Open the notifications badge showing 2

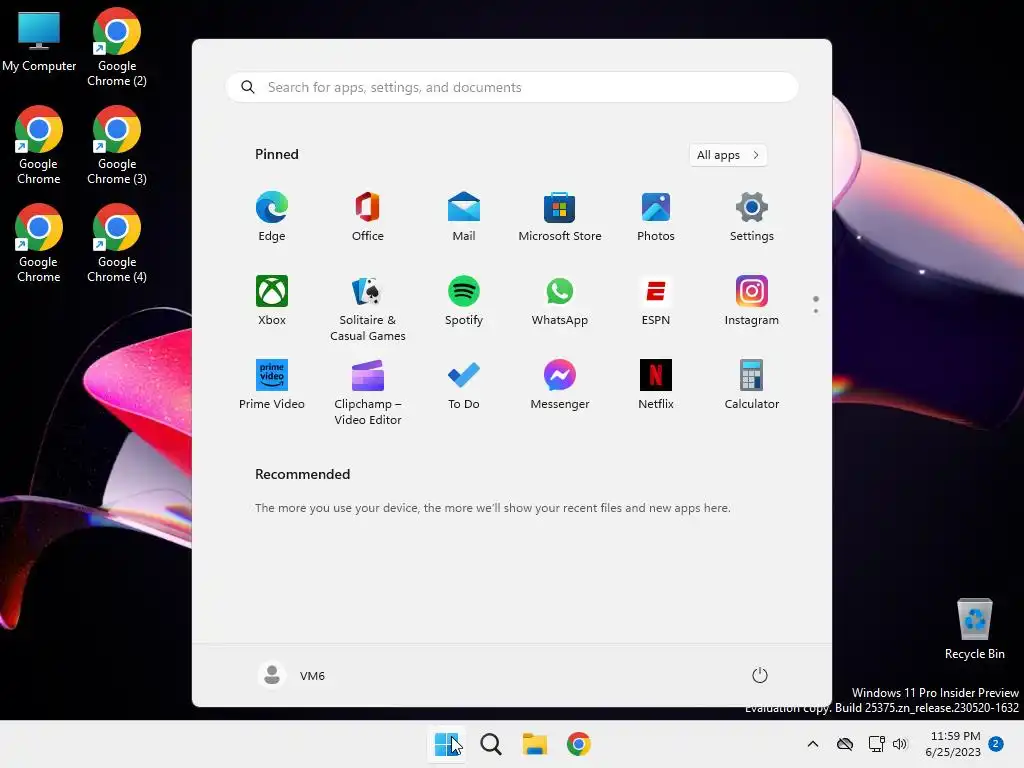(996, 744)
